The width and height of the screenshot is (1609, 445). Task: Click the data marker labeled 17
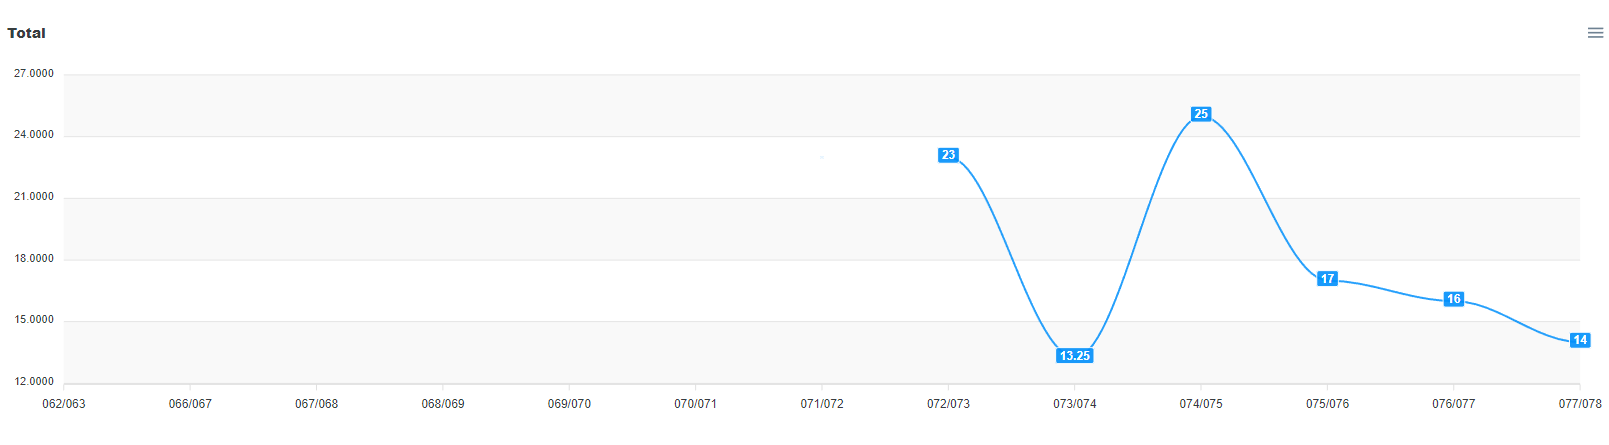(x=1327, y=279)
